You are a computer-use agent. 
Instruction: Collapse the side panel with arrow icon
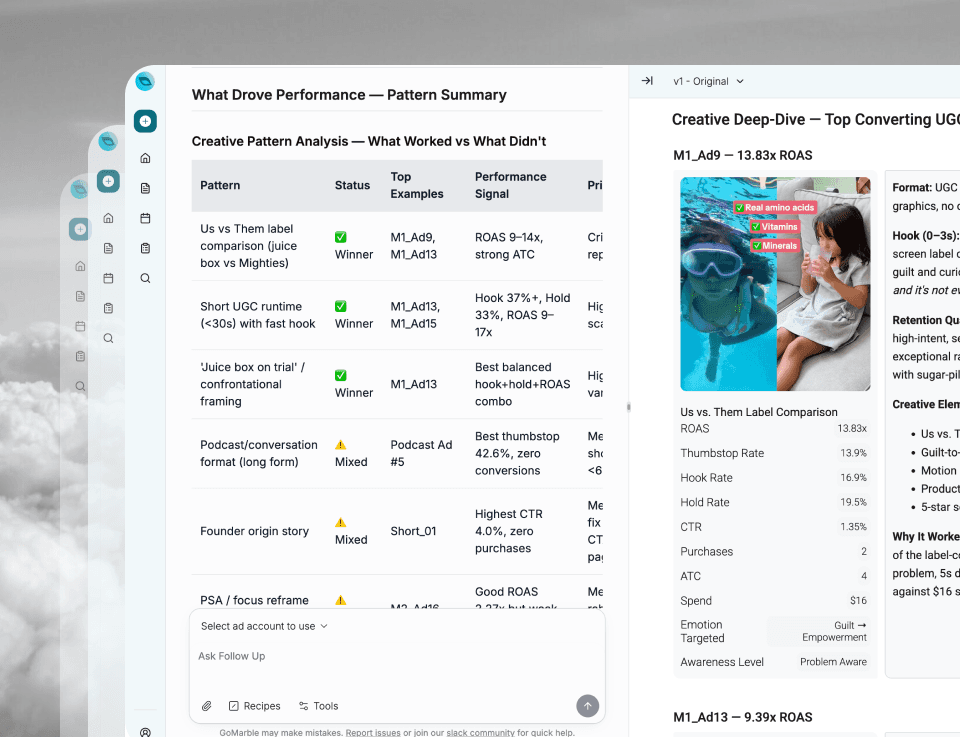coord(647,81)
